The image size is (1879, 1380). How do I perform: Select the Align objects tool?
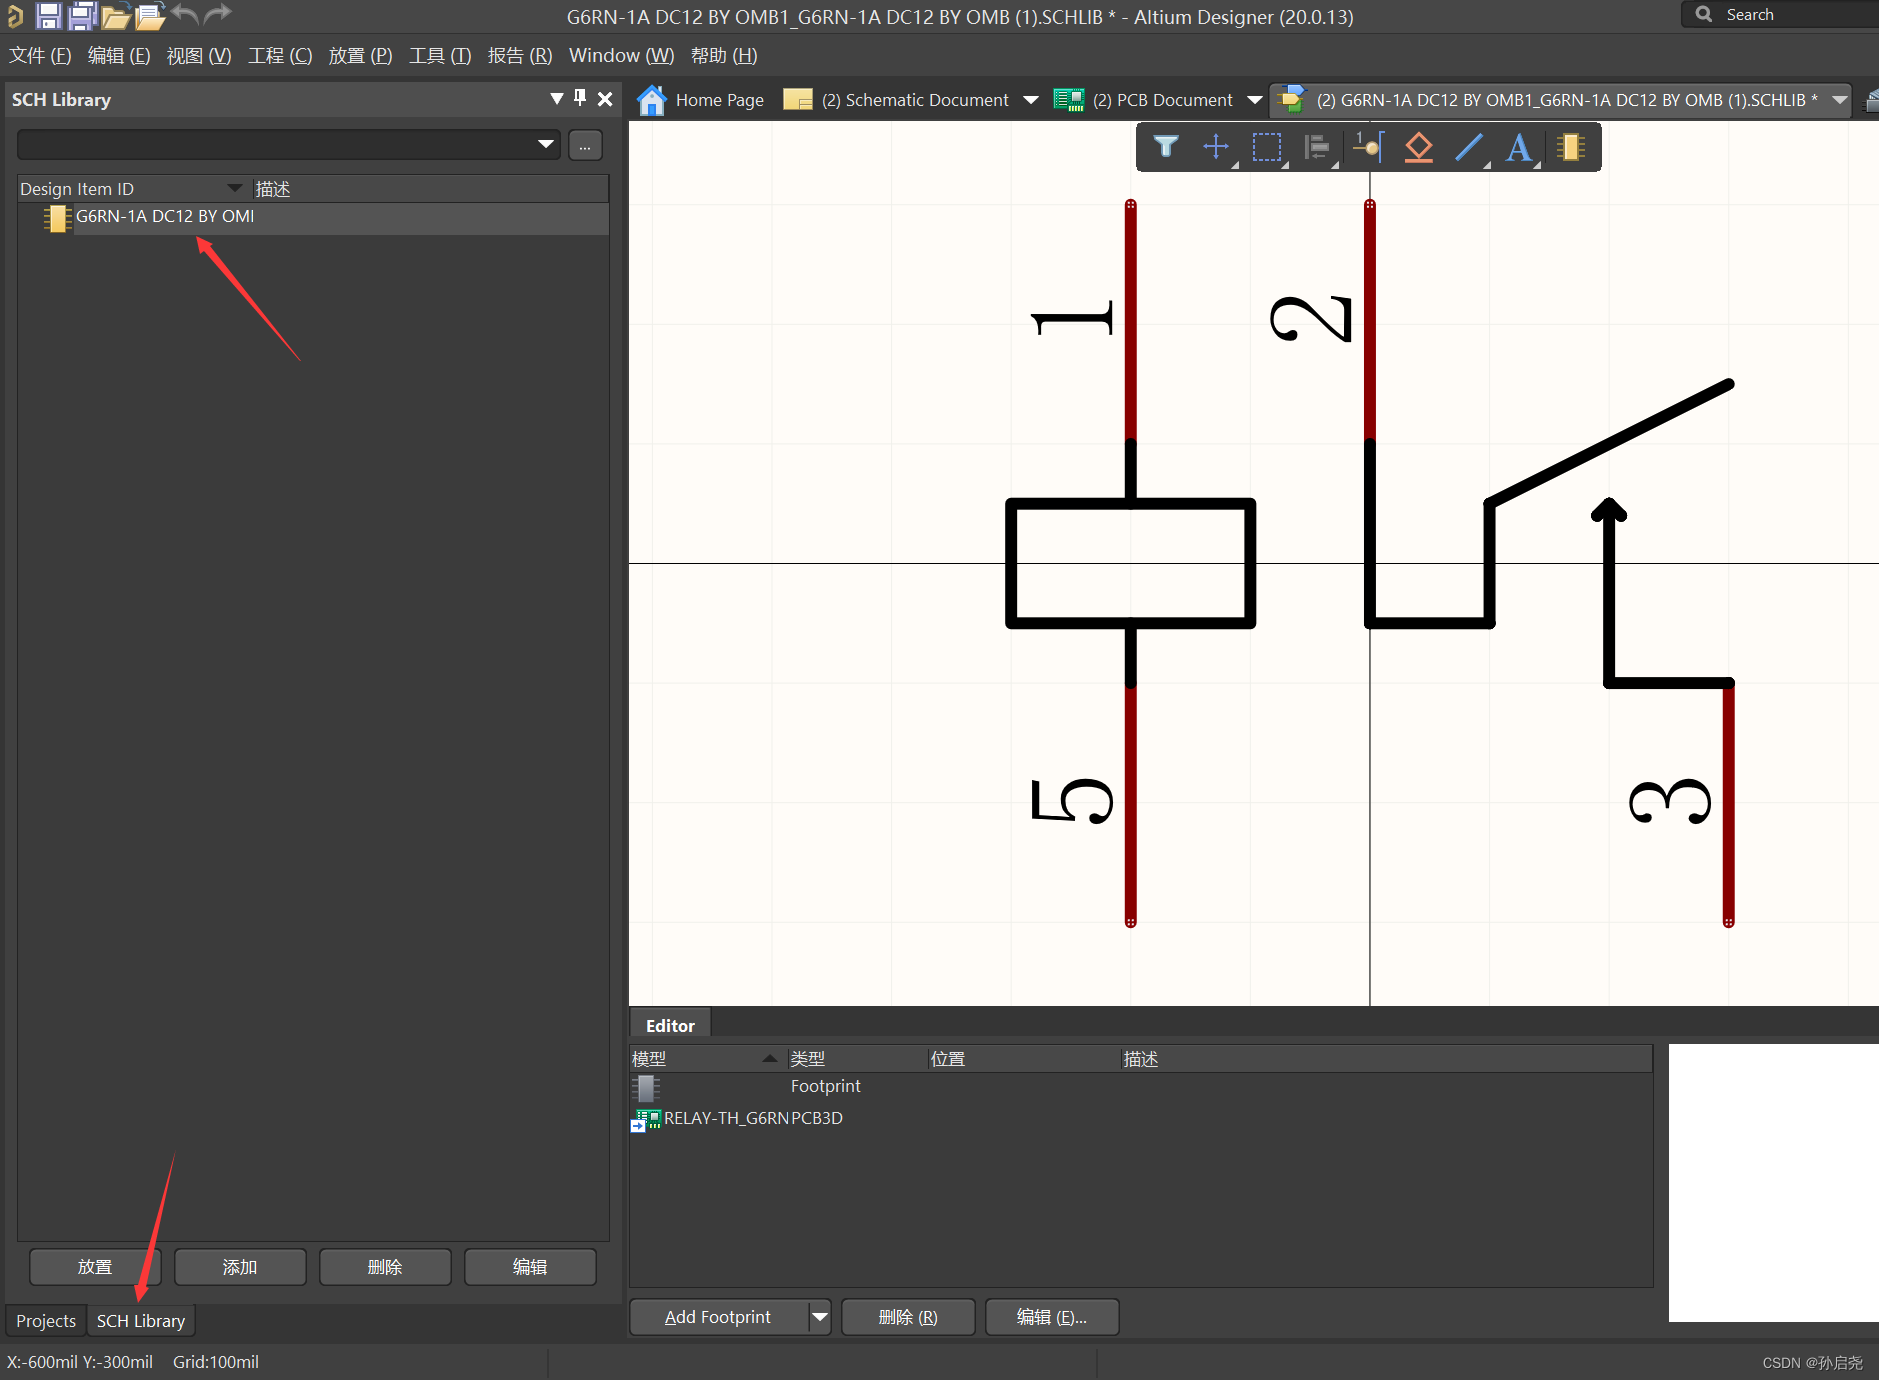click(1317, 147)
